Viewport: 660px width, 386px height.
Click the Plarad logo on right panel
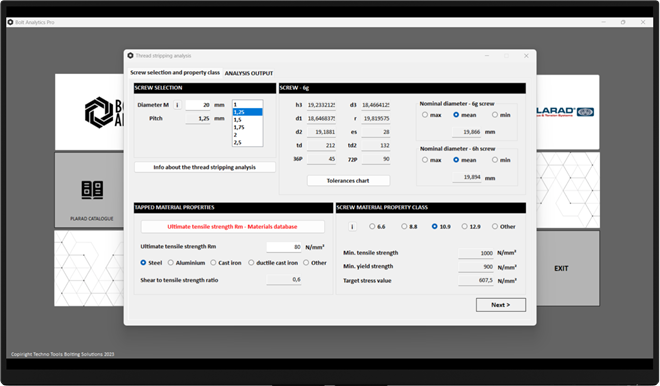565,112
